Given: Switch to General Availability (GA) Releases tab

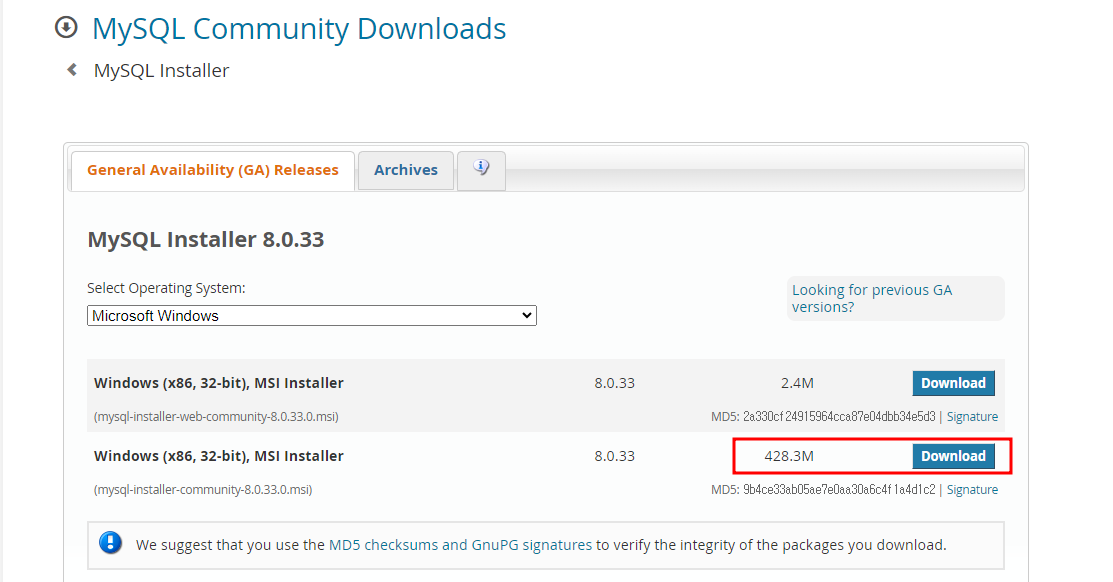Looking at the screenshot, I should 213,170.
